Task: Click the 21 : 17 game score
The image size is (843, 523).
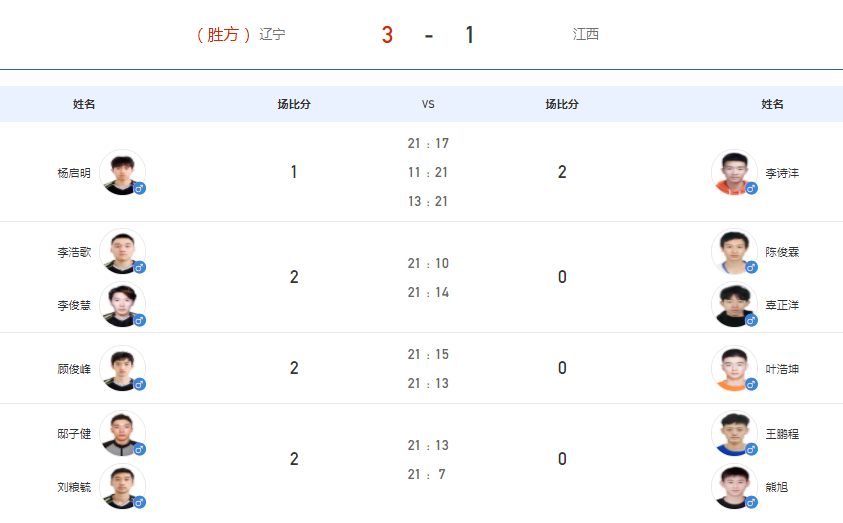Action: click(x=428, y=144)
